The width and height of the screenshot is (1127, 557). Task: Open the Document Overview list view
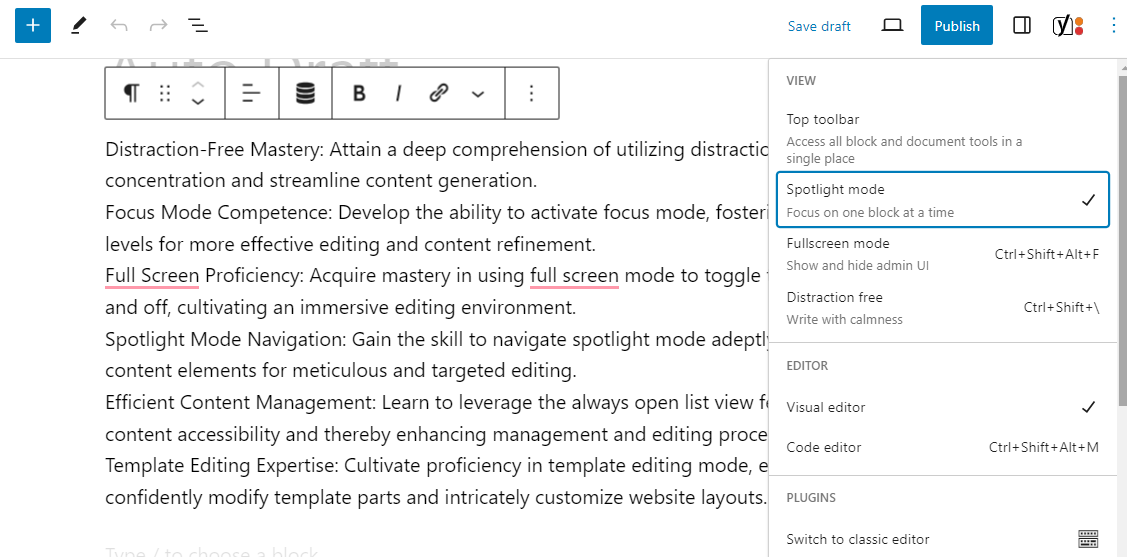(198, 26)
